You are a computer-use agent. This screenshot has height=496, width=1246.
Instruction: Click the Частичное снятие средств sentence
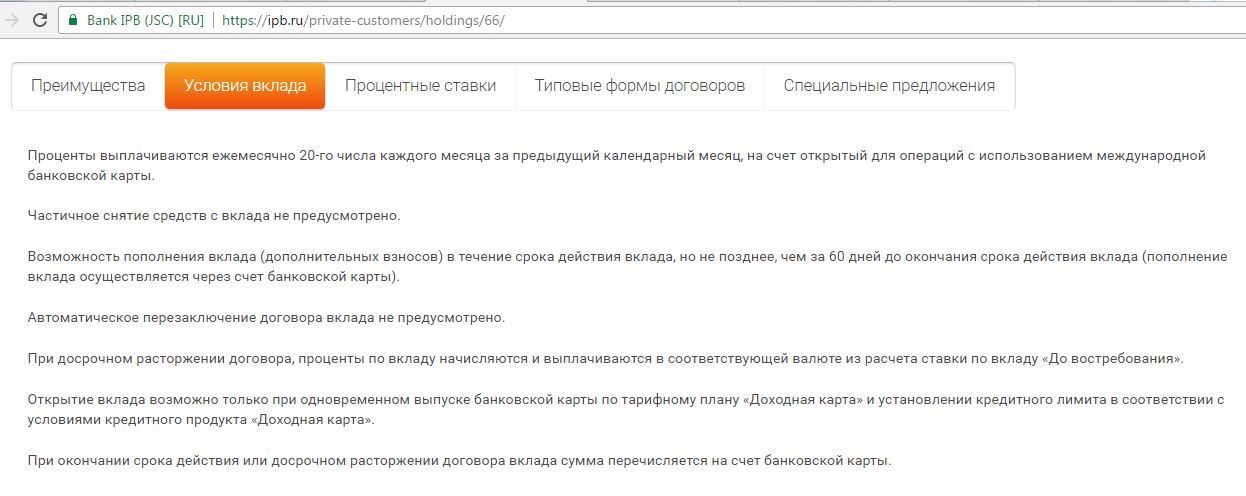(214, 216)
